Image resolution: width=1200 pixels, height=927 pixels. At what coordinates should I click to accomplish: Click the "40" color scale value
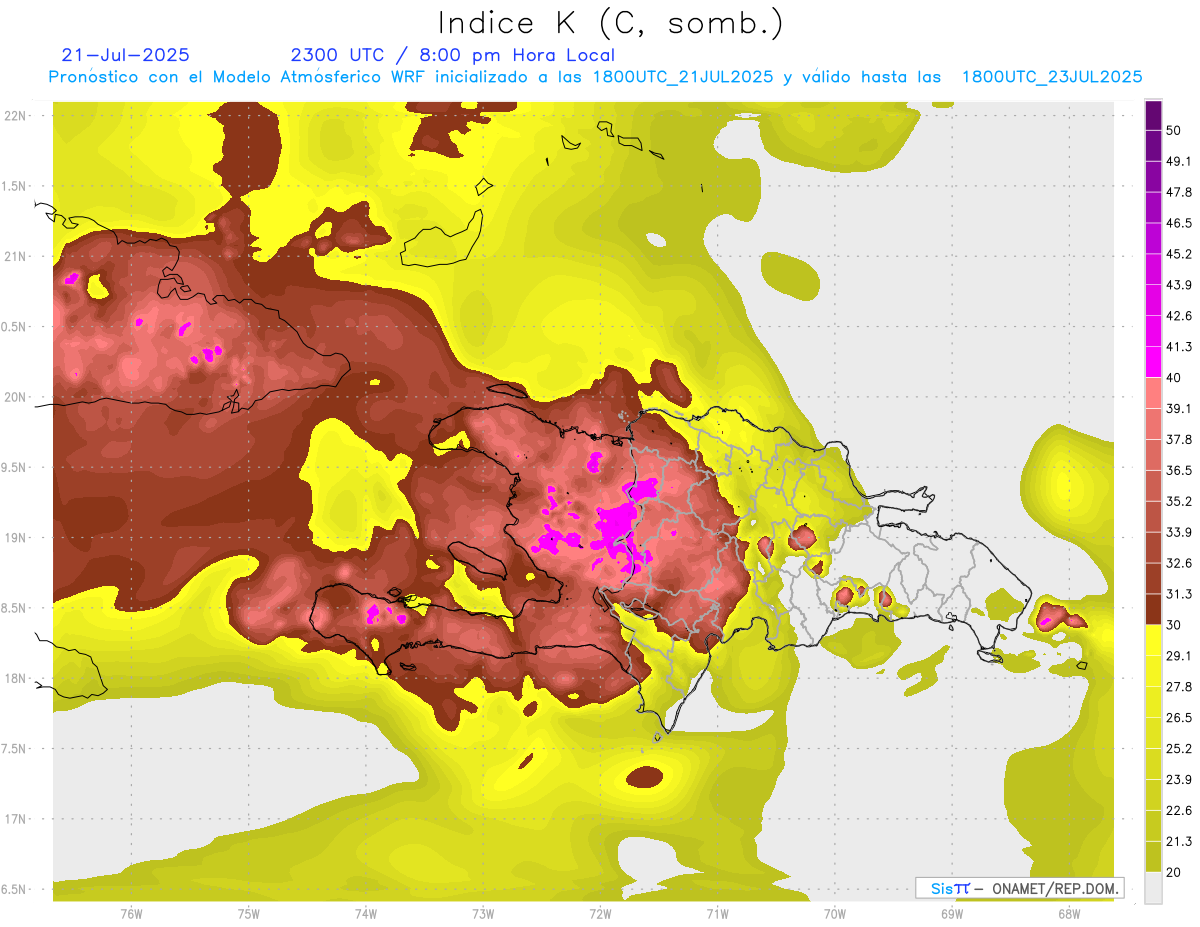[x=1175, y=378]
